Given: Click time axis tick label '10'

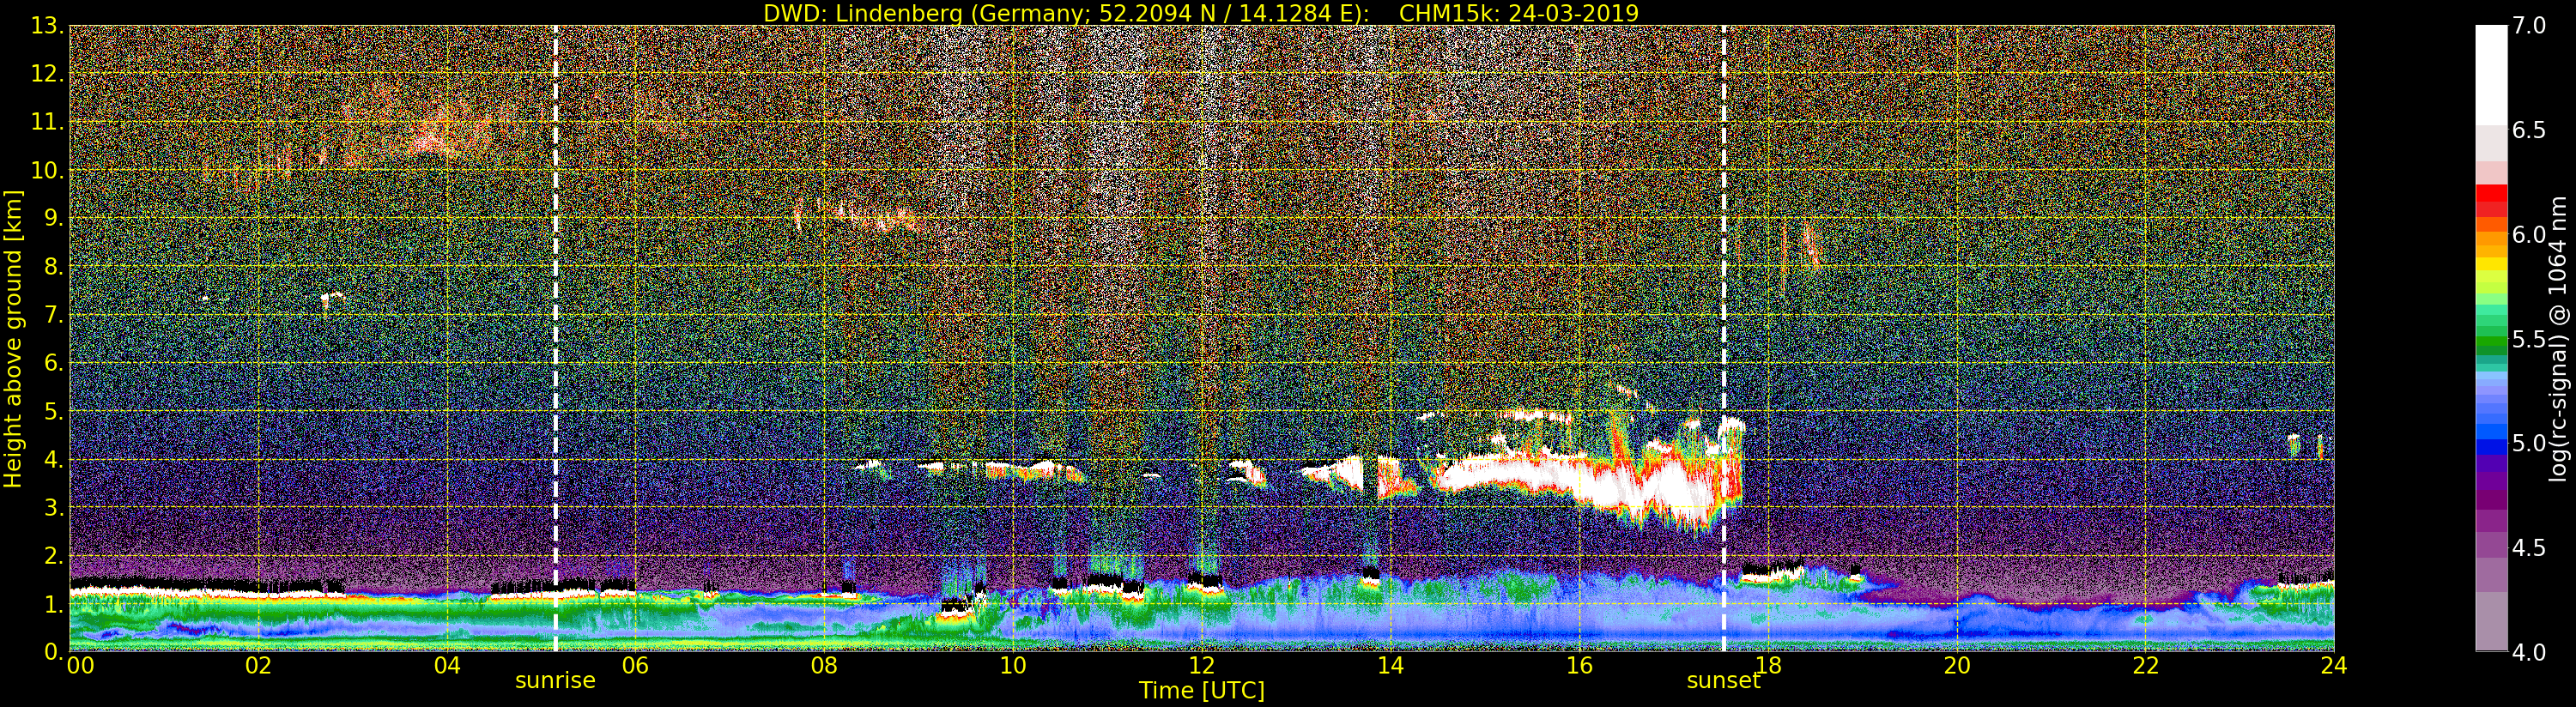Looking at the screenshot, I should click(1013, 666).
